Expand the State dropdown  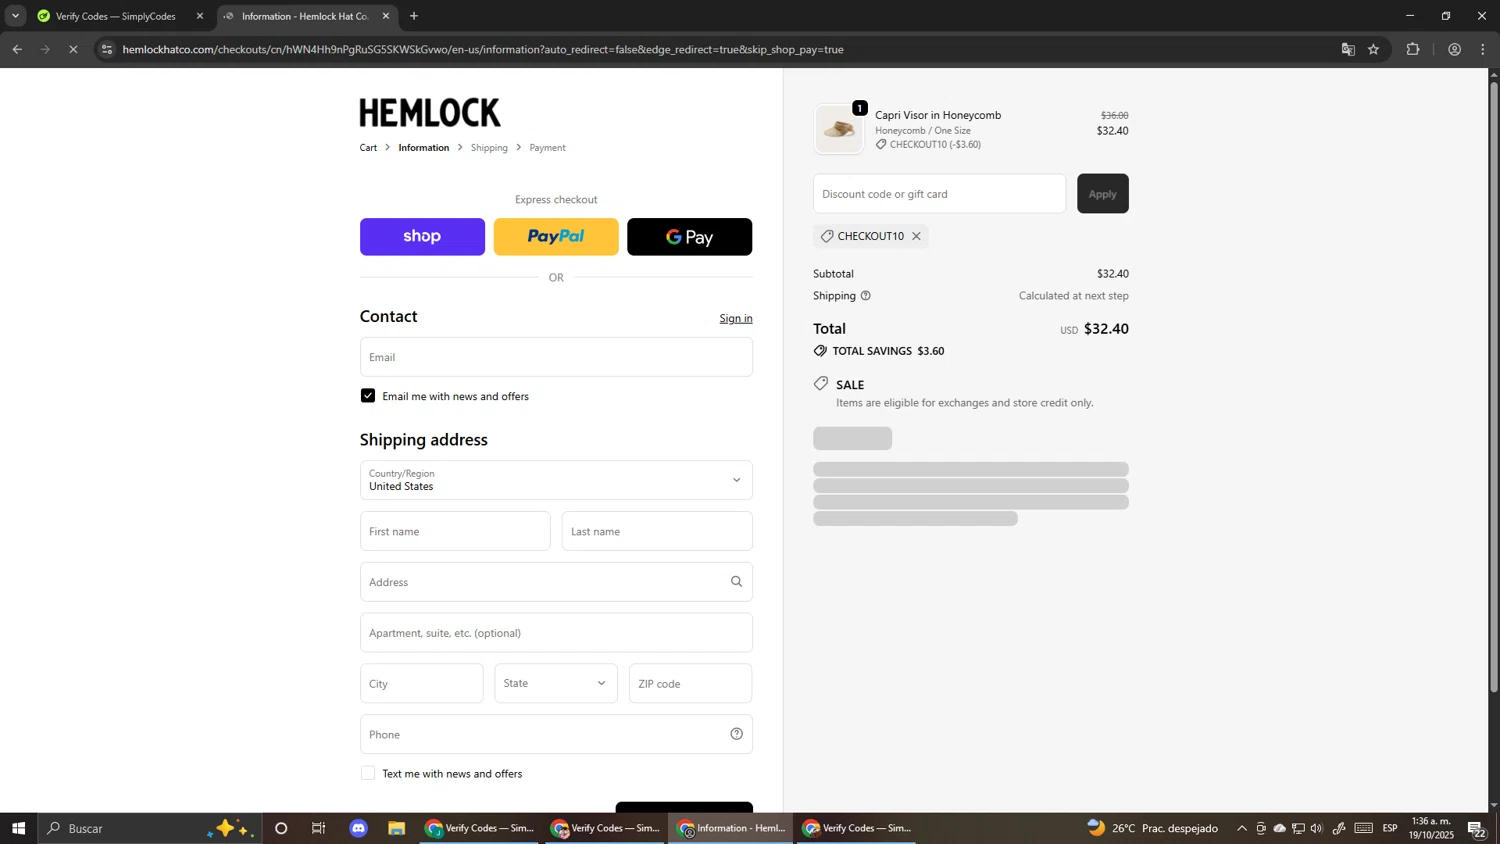556,683
